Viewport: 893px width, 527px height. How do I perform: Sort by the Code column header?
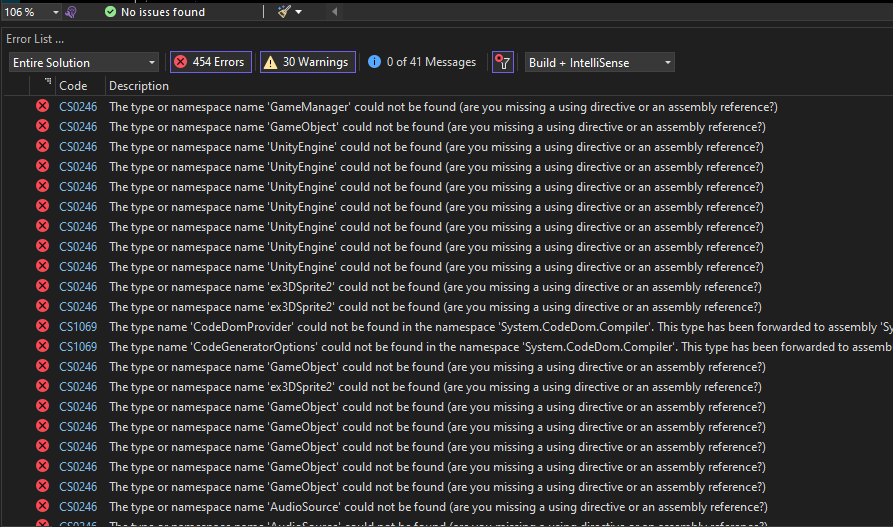tap(73, 86)
